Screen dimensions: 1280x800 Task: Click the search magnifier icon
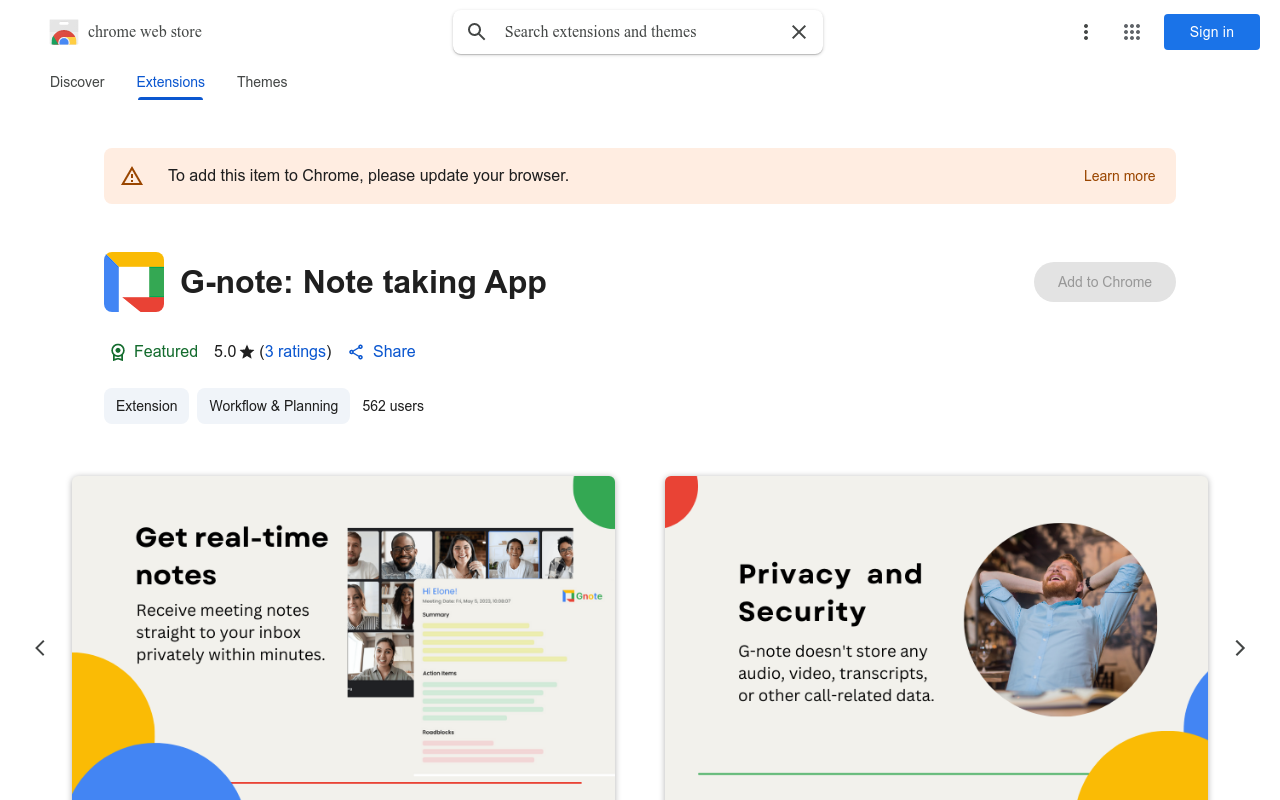[x=477, y=32]
